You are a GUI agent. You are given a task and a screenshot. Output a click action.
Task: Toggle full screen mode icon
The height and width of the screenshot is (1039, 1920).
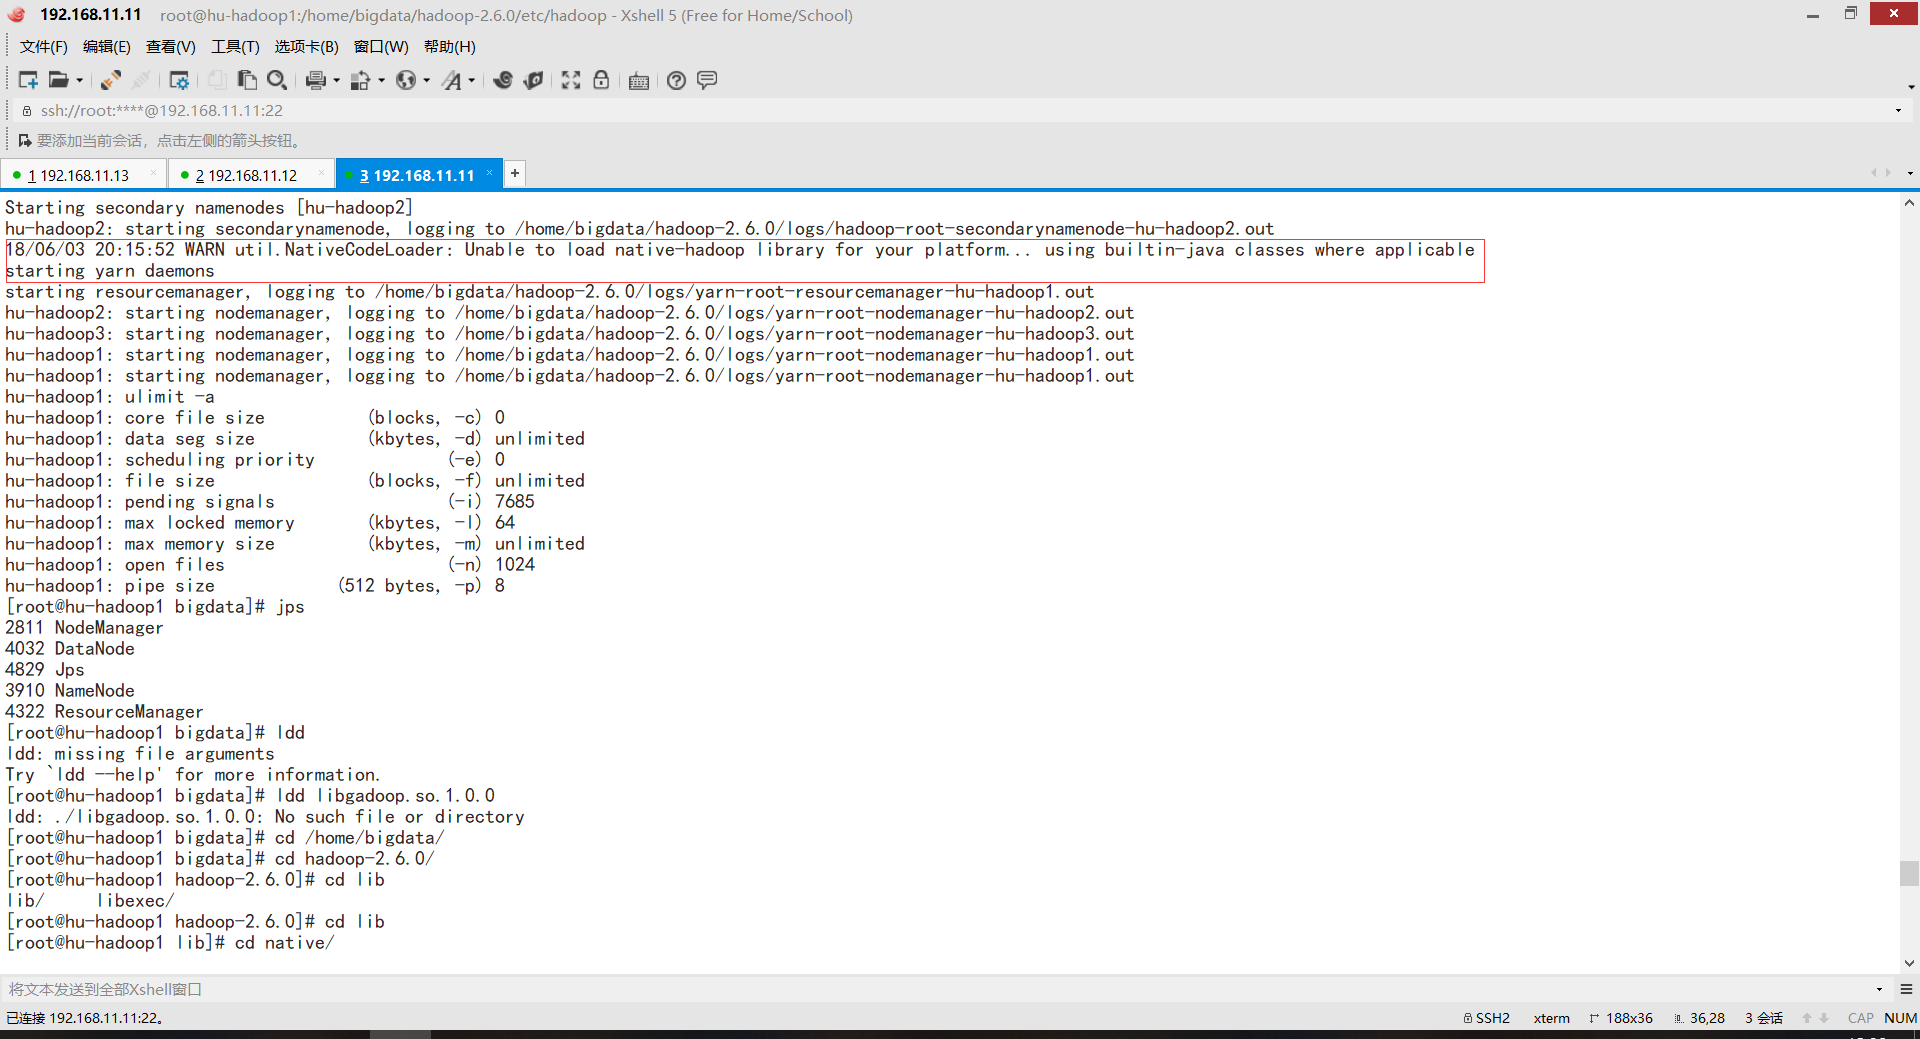(570, 80)
